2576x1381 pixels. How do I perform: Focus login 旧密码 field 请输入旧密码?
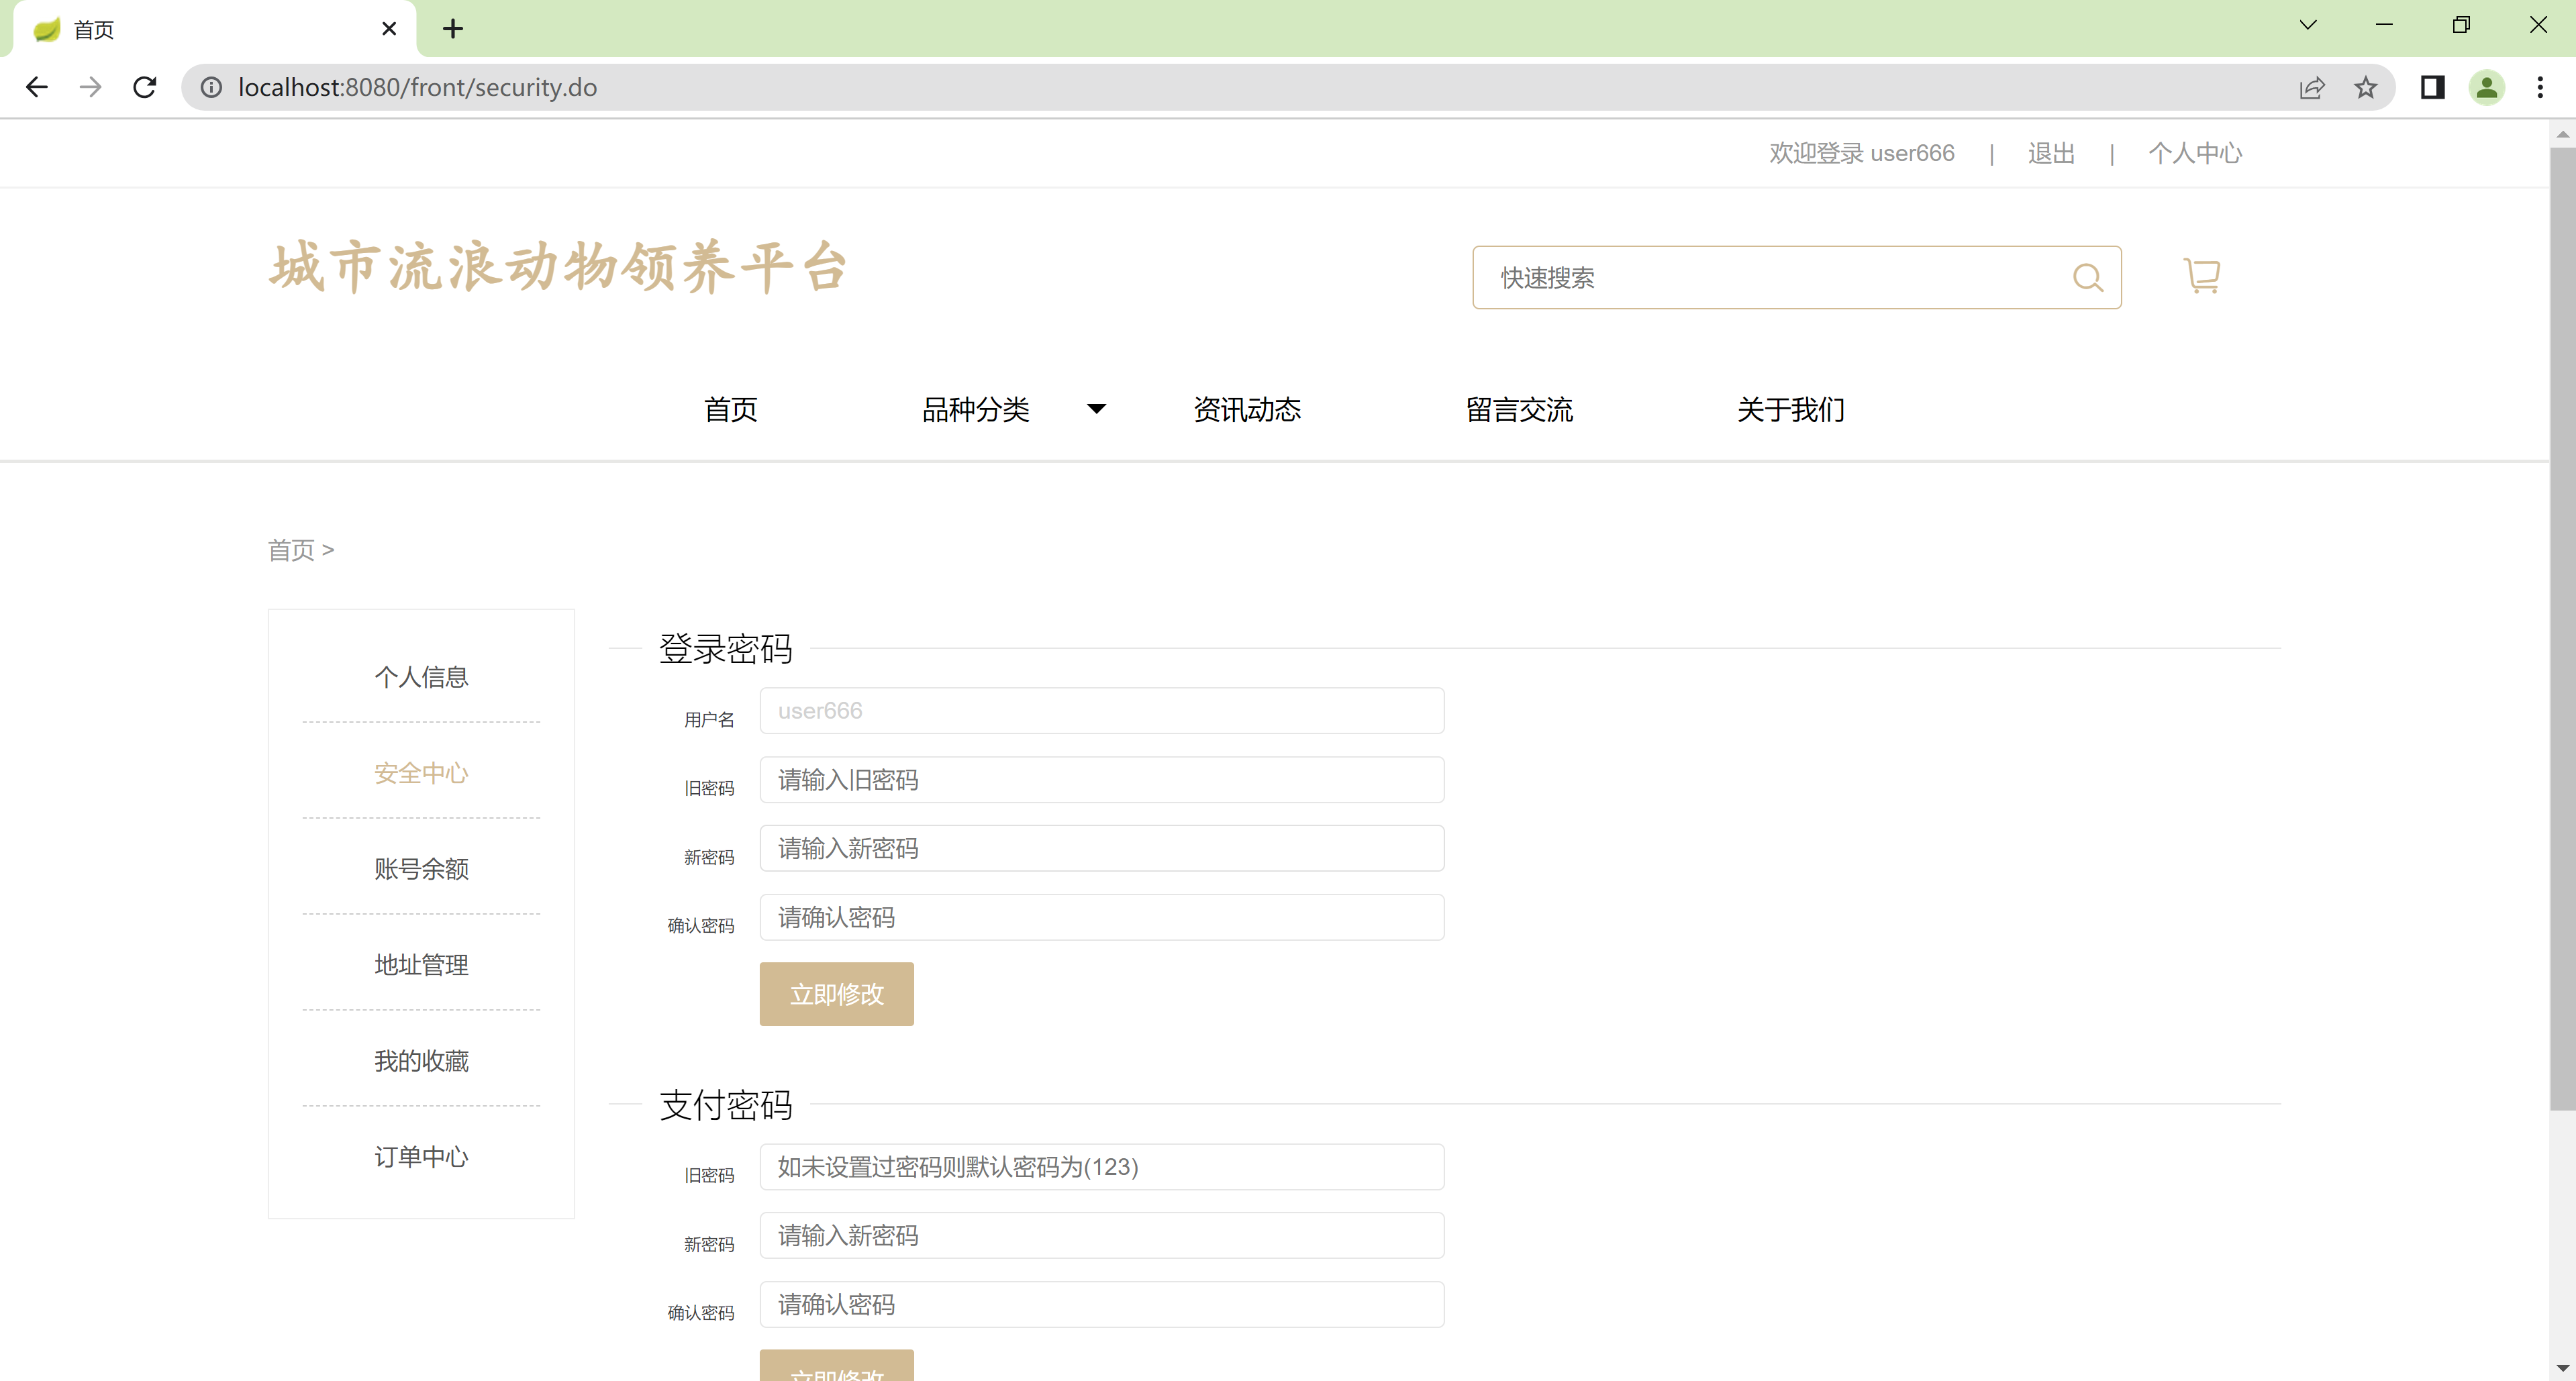1102,780
